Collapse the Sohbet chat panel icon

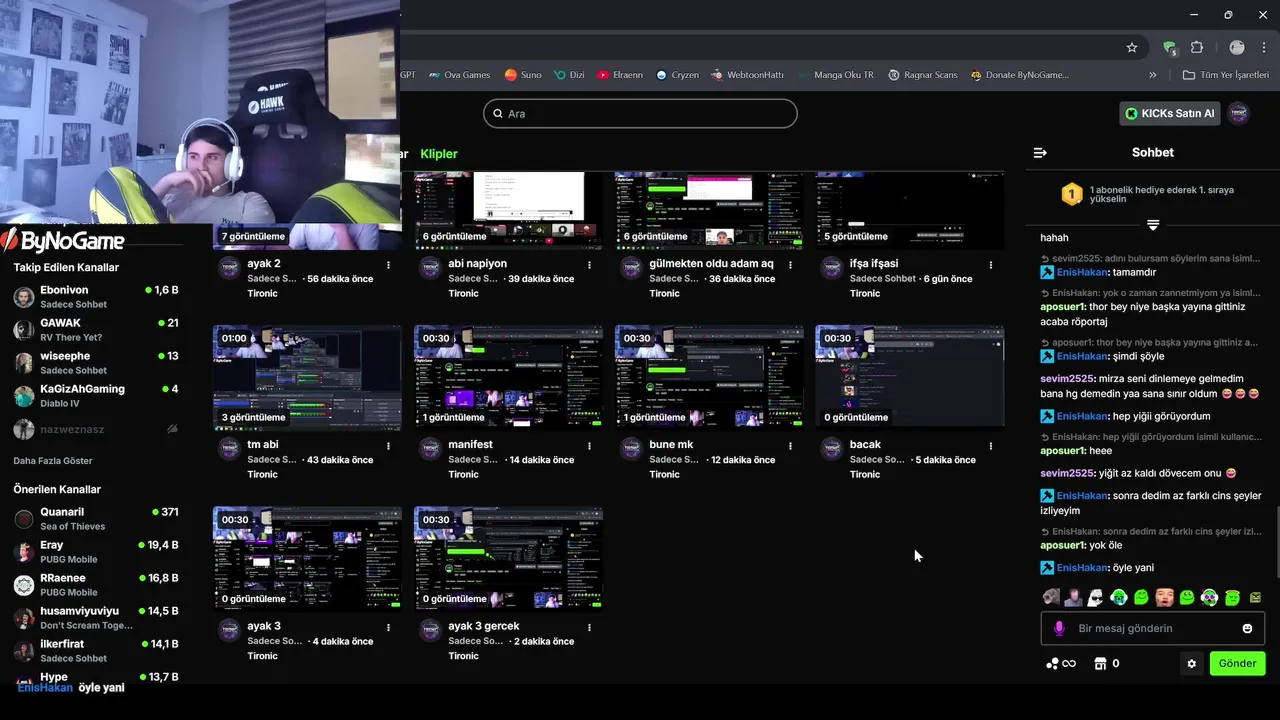(x=1040, y=153)
